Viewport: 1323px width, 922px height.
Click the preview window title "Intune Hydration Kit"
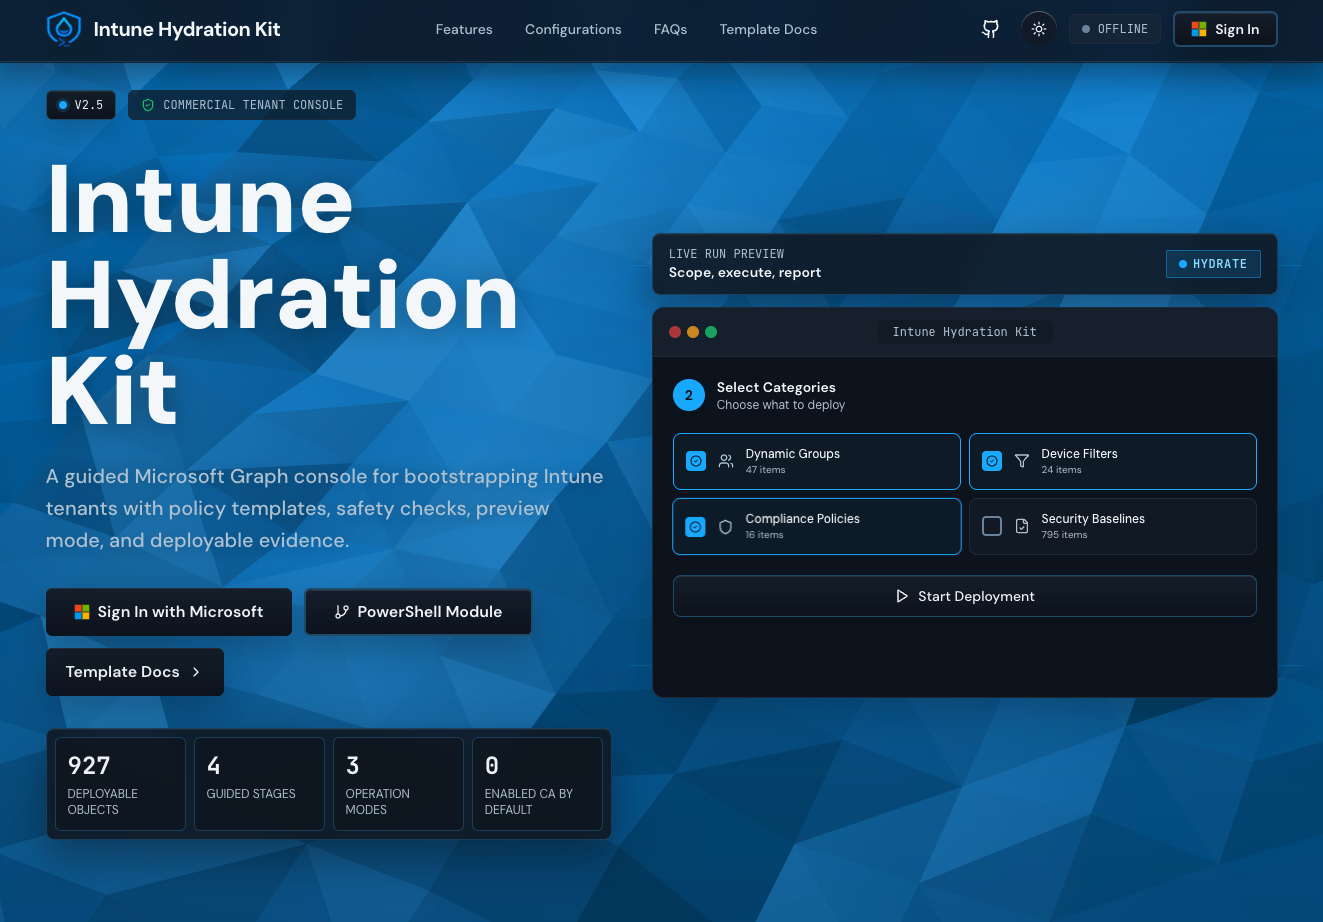[965, 332]
